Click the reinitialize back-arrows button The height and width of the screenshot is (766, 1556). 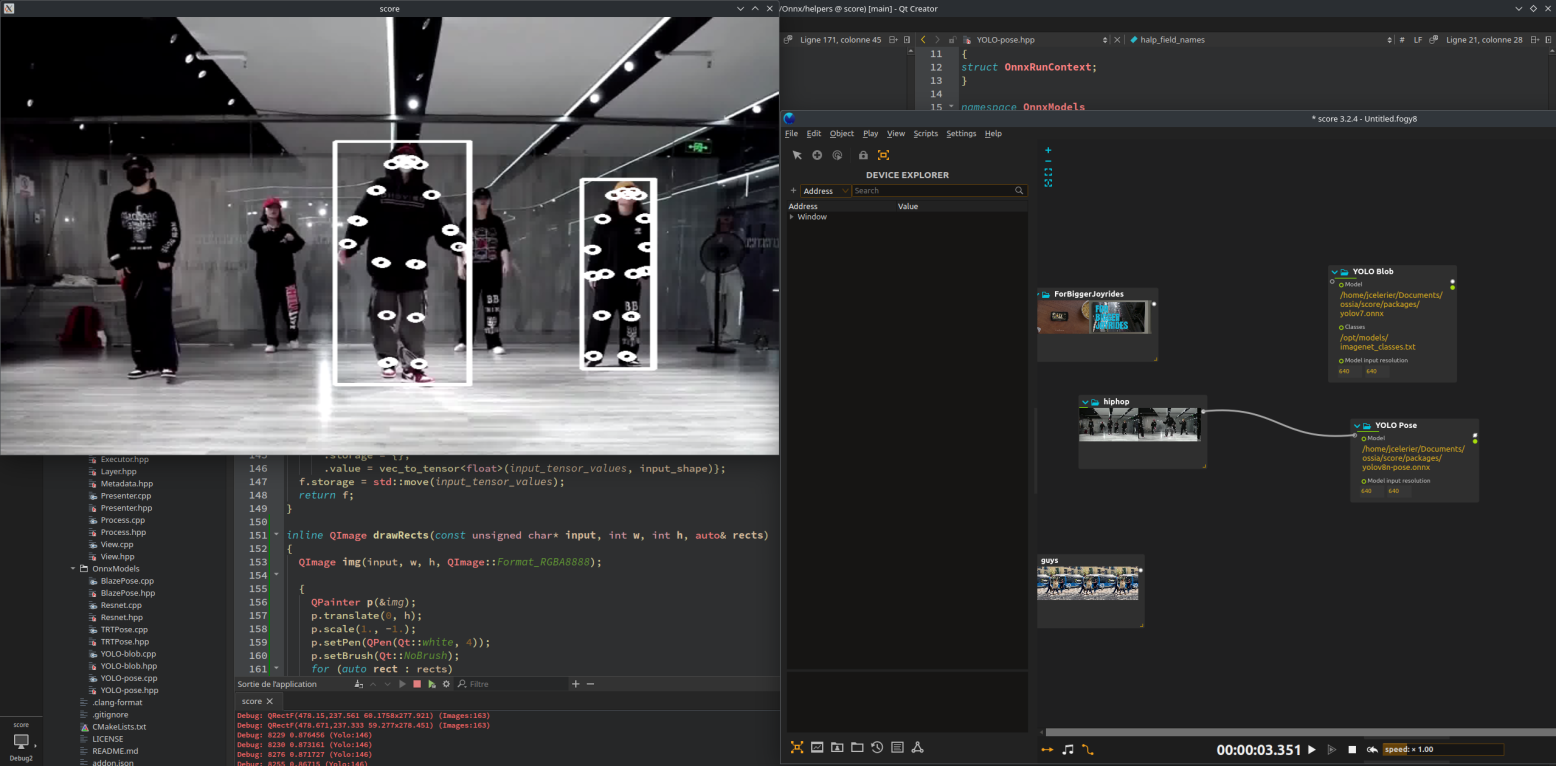click(1373, 749)
